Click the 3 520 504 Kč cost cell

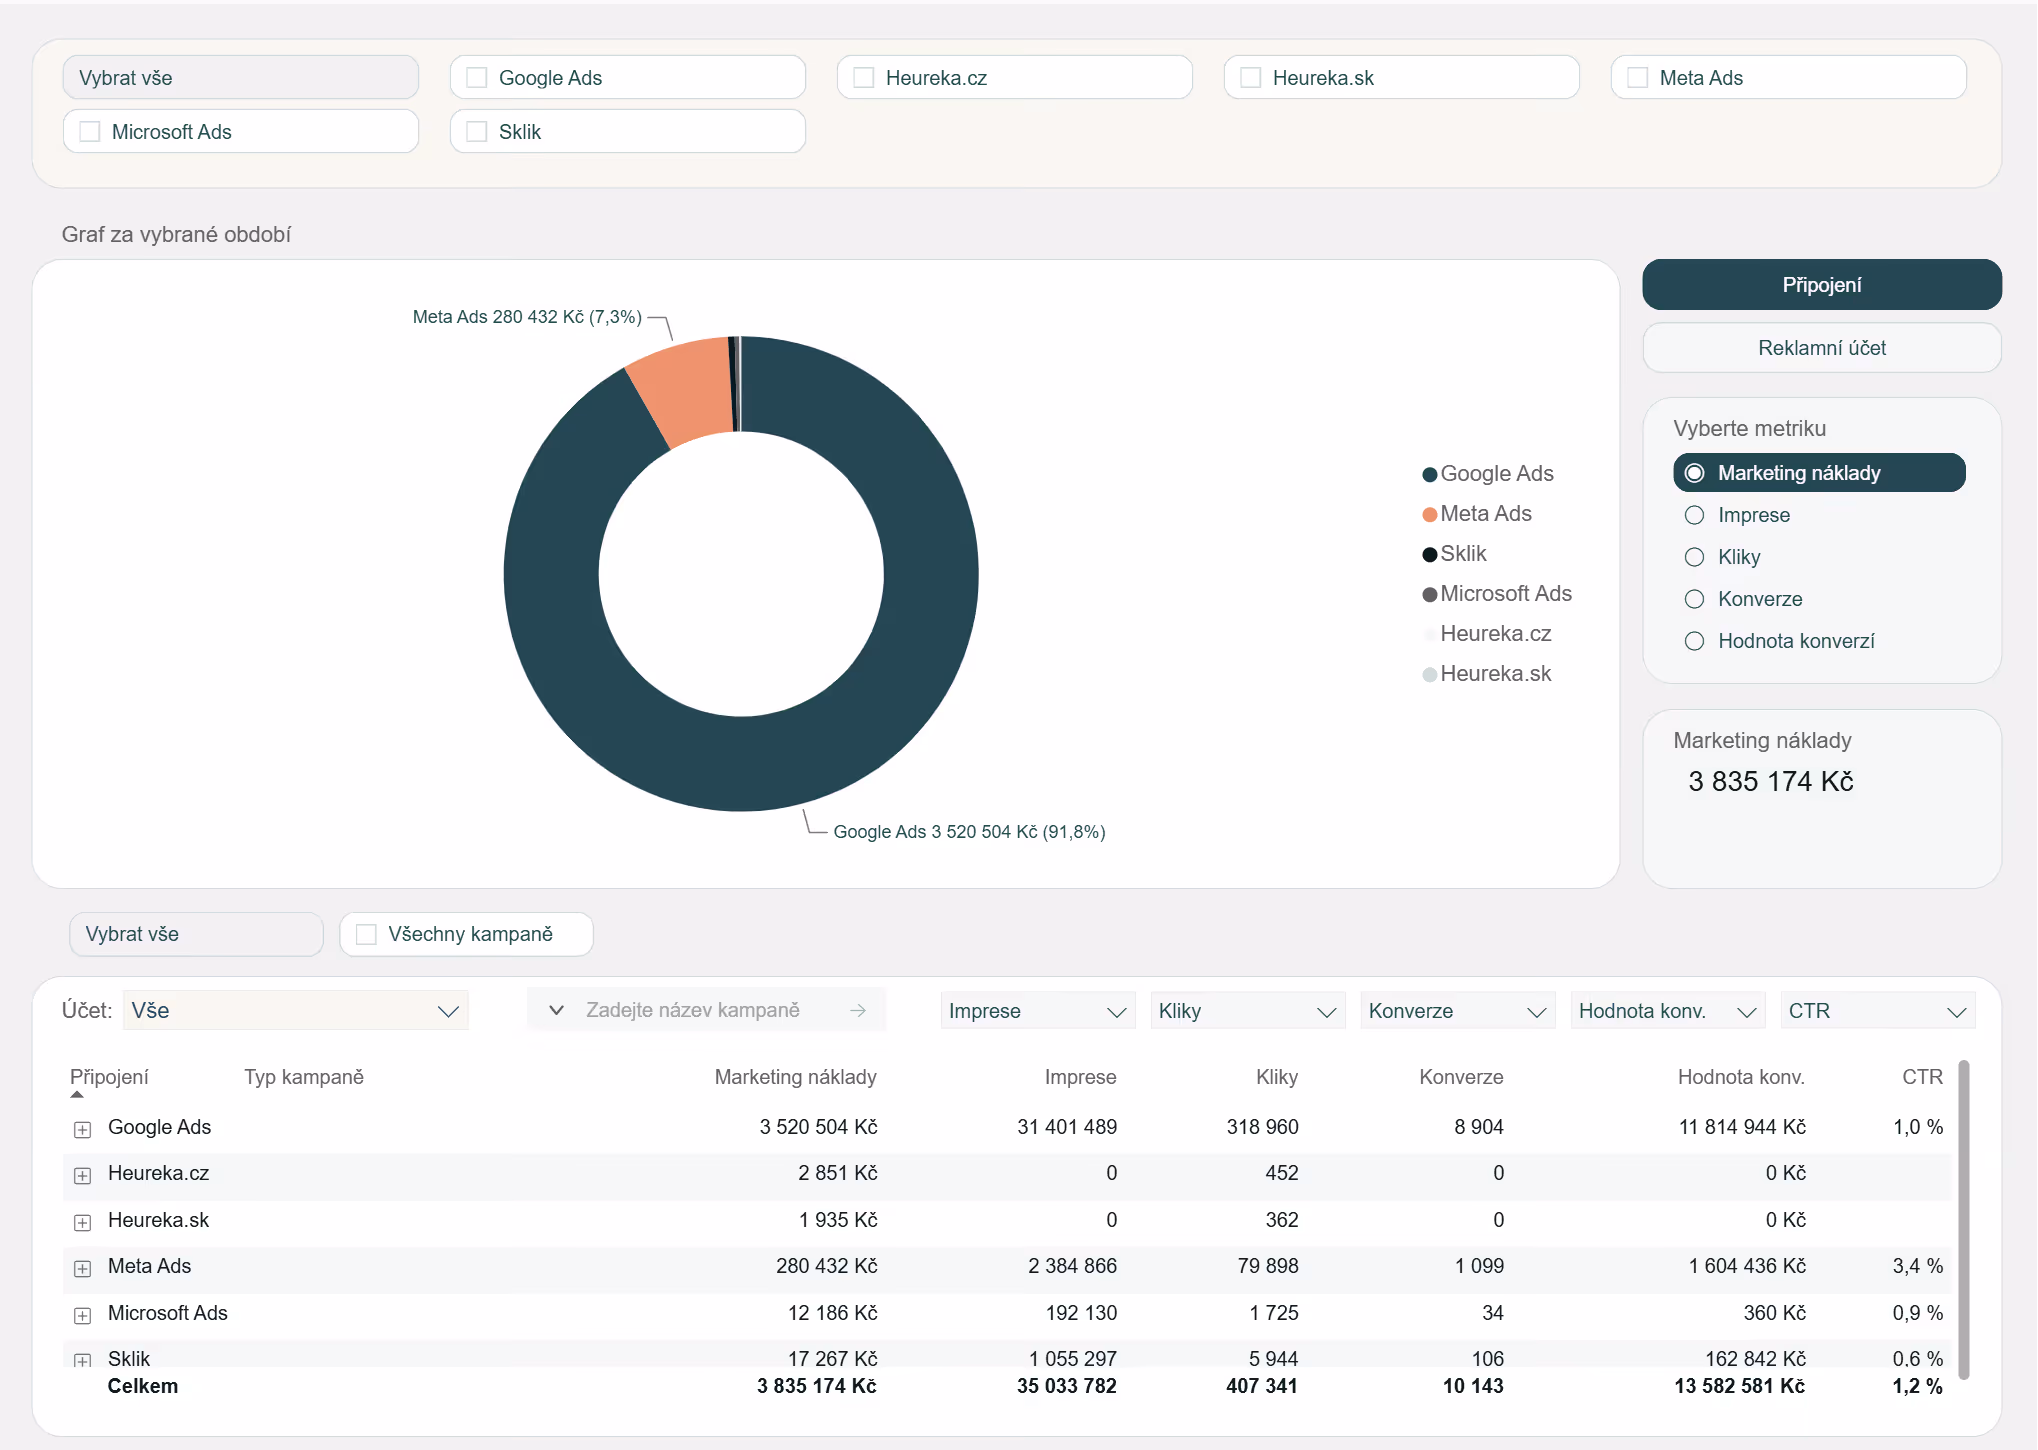818,1127
